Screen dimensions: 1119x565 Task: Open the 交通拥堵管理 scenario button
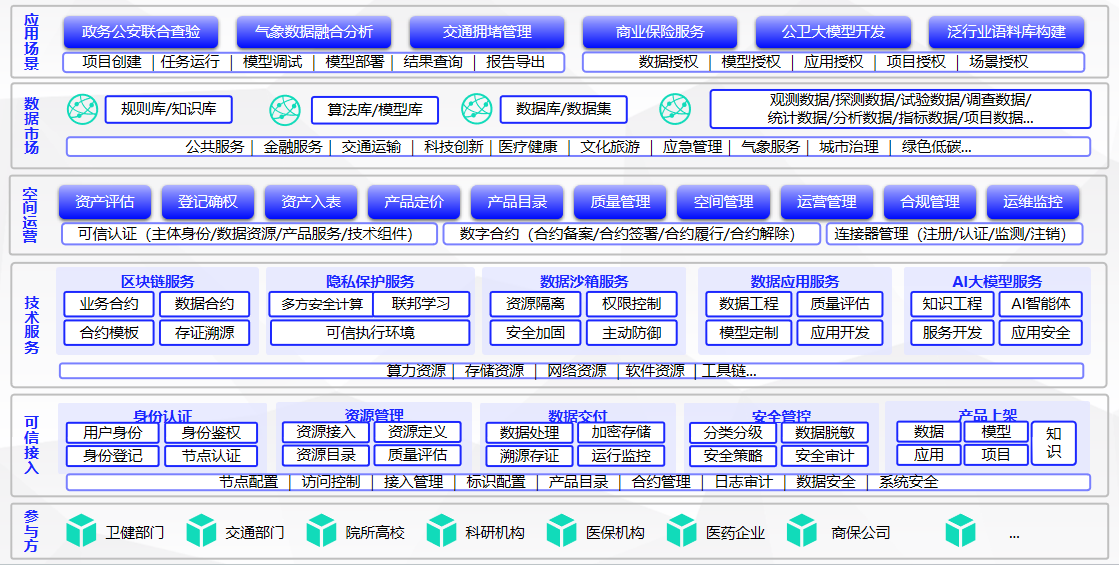(487, 32)
